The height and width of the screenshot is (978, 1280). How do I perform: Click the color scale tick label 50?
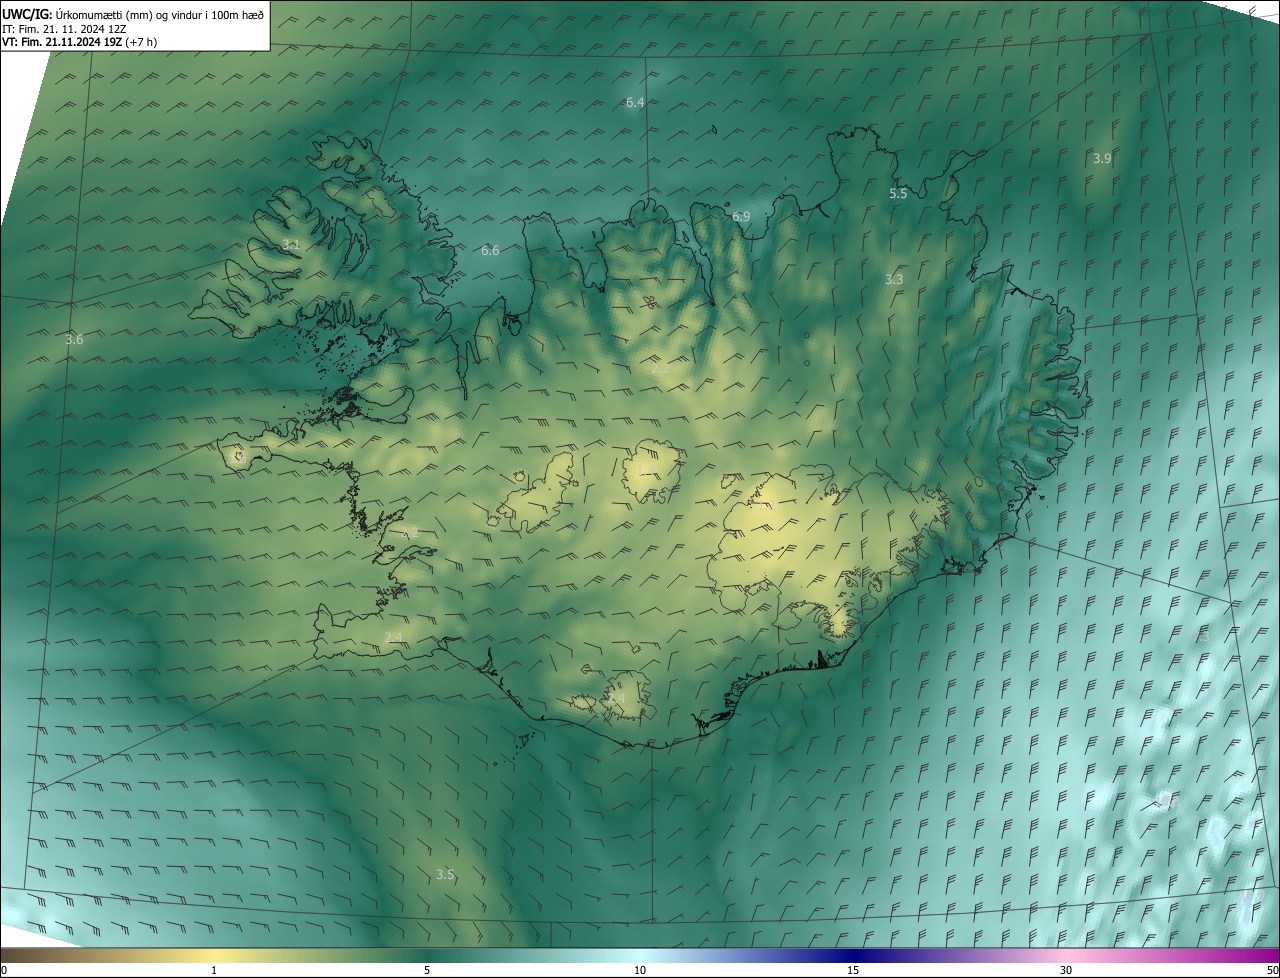click(x=1272, y=970)
